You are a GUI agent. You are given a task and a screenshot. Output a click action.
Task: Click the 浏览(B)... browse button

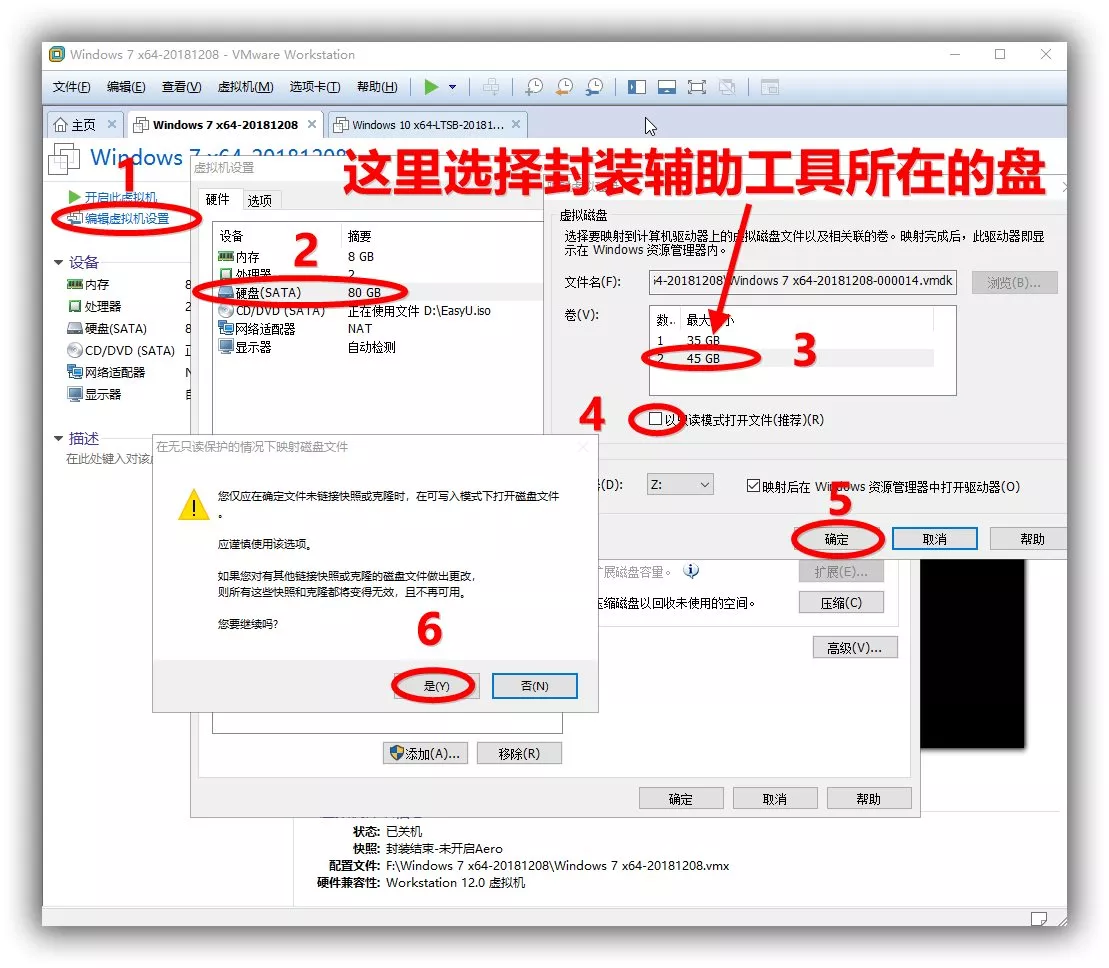tap(1014, 282)
